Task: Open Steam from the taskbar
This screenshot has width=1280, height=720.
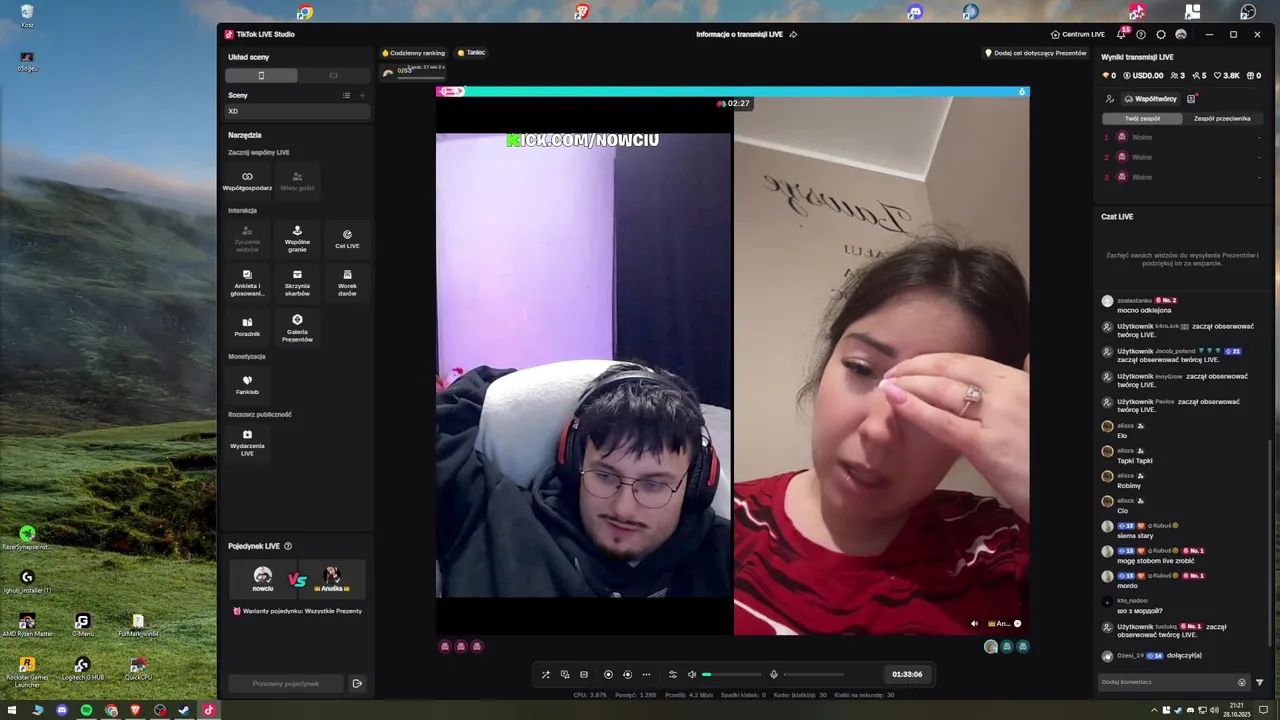Action: pyautogui.click(x=184, y=710)
